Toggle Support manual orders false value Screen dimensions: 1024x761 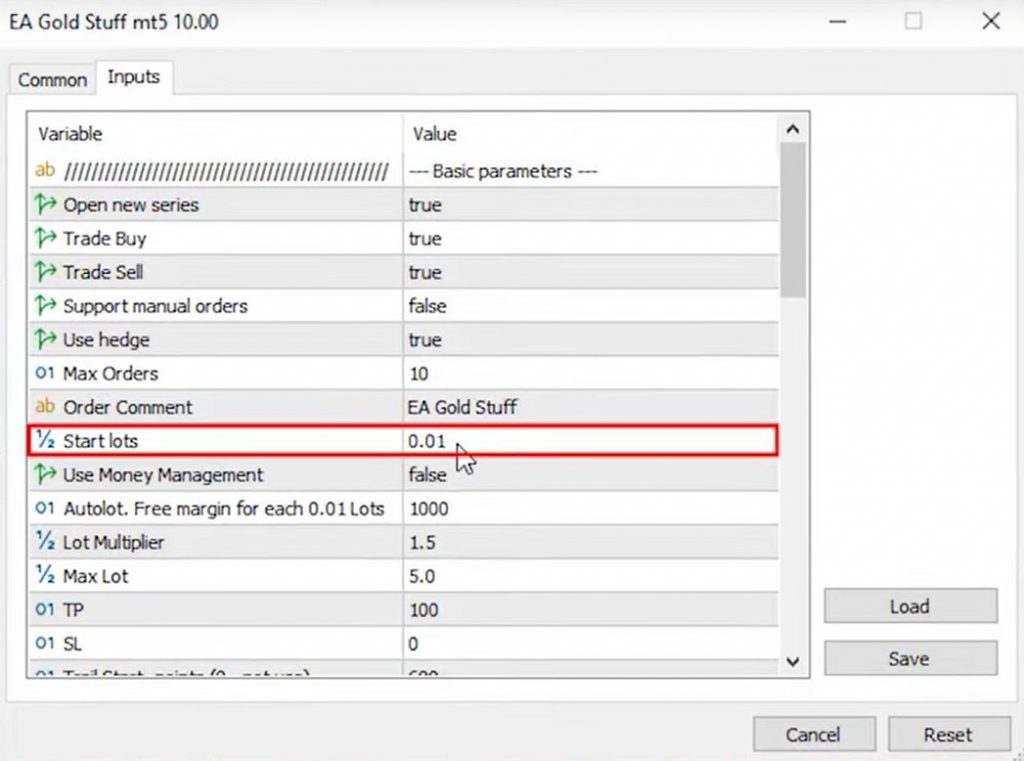click(428, 306)
